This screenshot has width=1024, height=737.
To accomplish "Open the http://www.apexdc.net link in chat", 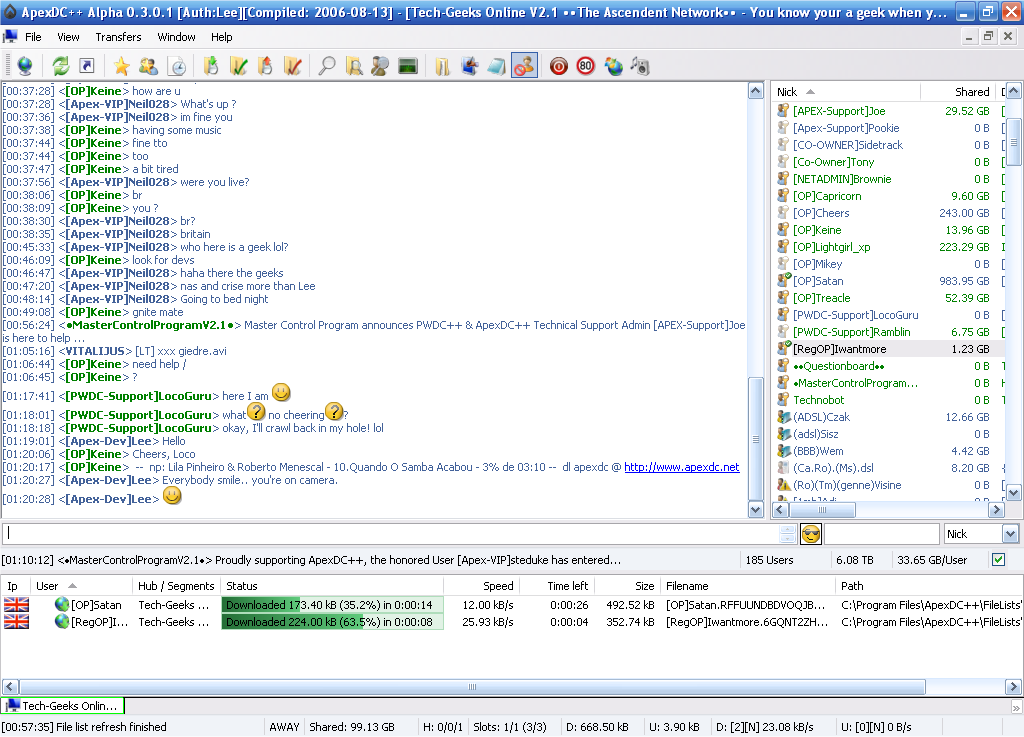I will [x=682, y=467].
